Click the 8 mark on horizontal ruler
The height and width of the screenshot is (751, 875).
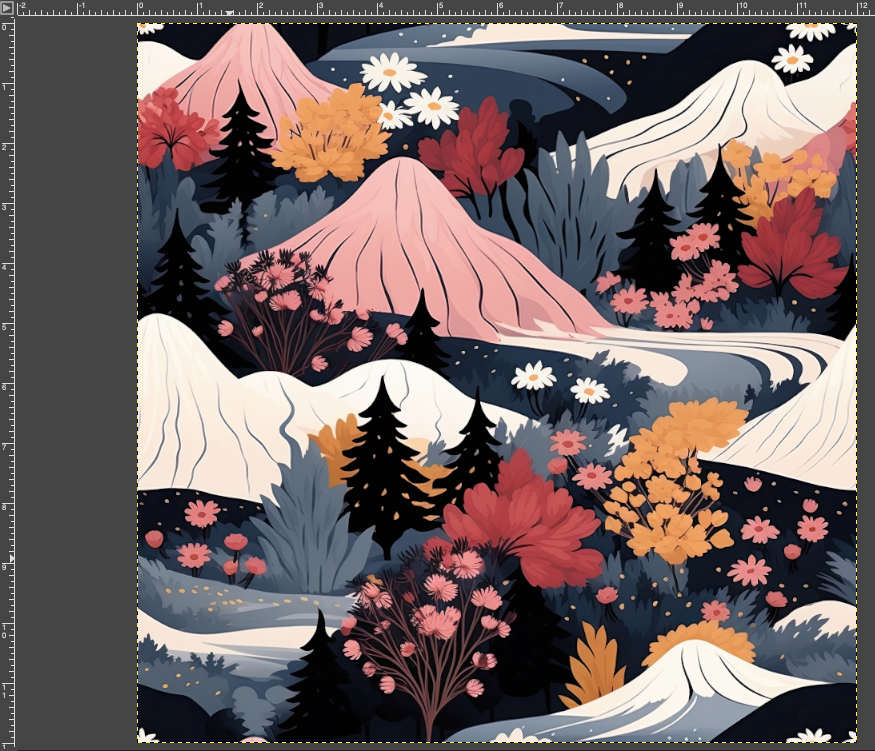(x=621, y=8)
